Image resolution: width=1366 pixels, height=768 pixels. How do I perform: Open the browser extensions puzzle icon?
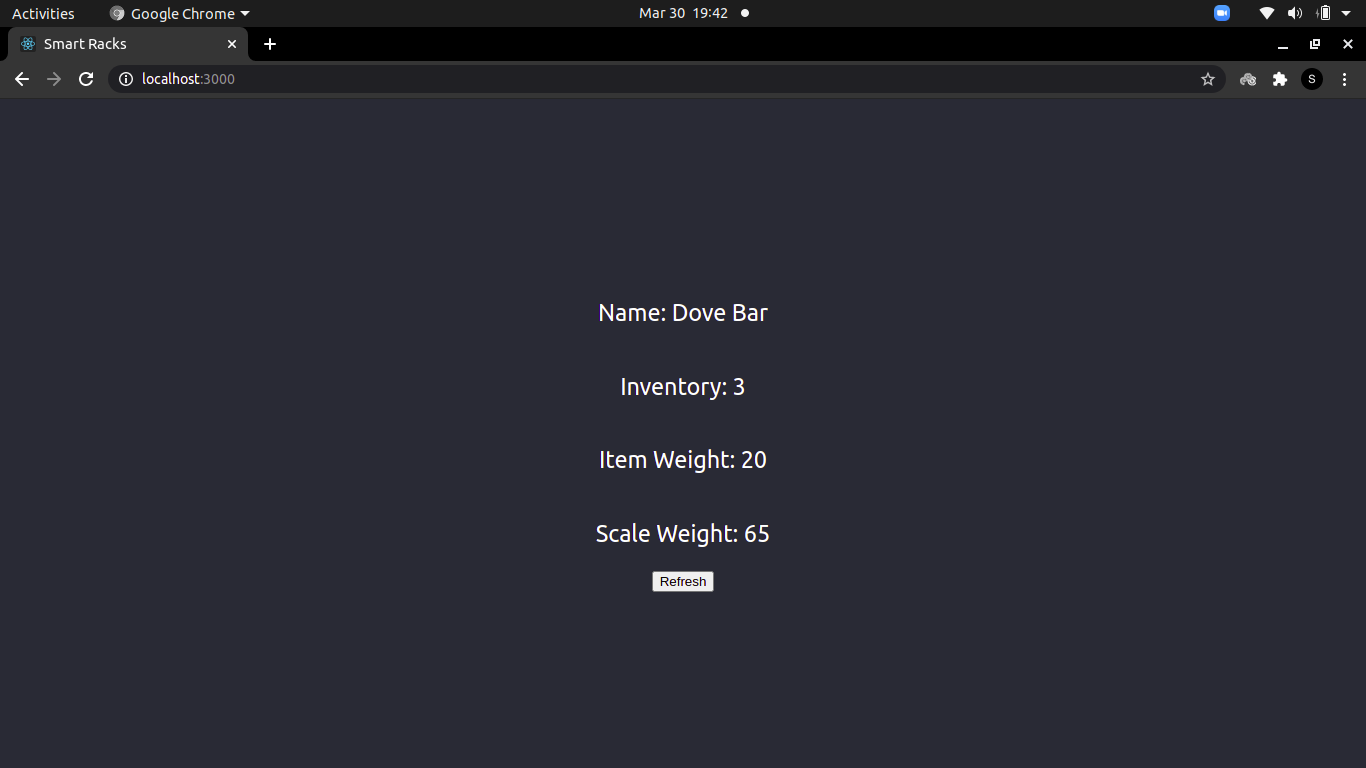tap(1280, 78)
